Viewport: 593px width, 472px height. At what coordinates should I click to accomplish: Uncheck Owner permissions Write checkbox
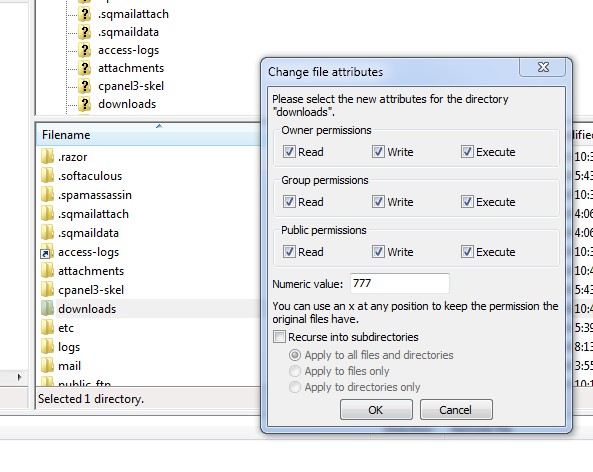tap(378, 152)
